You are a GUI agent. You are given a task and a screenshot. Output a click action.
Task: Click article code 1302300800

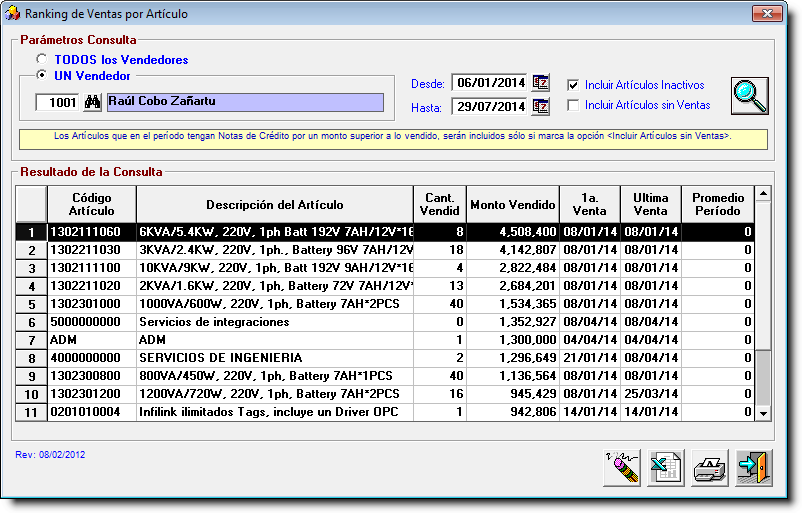[92, 375]
